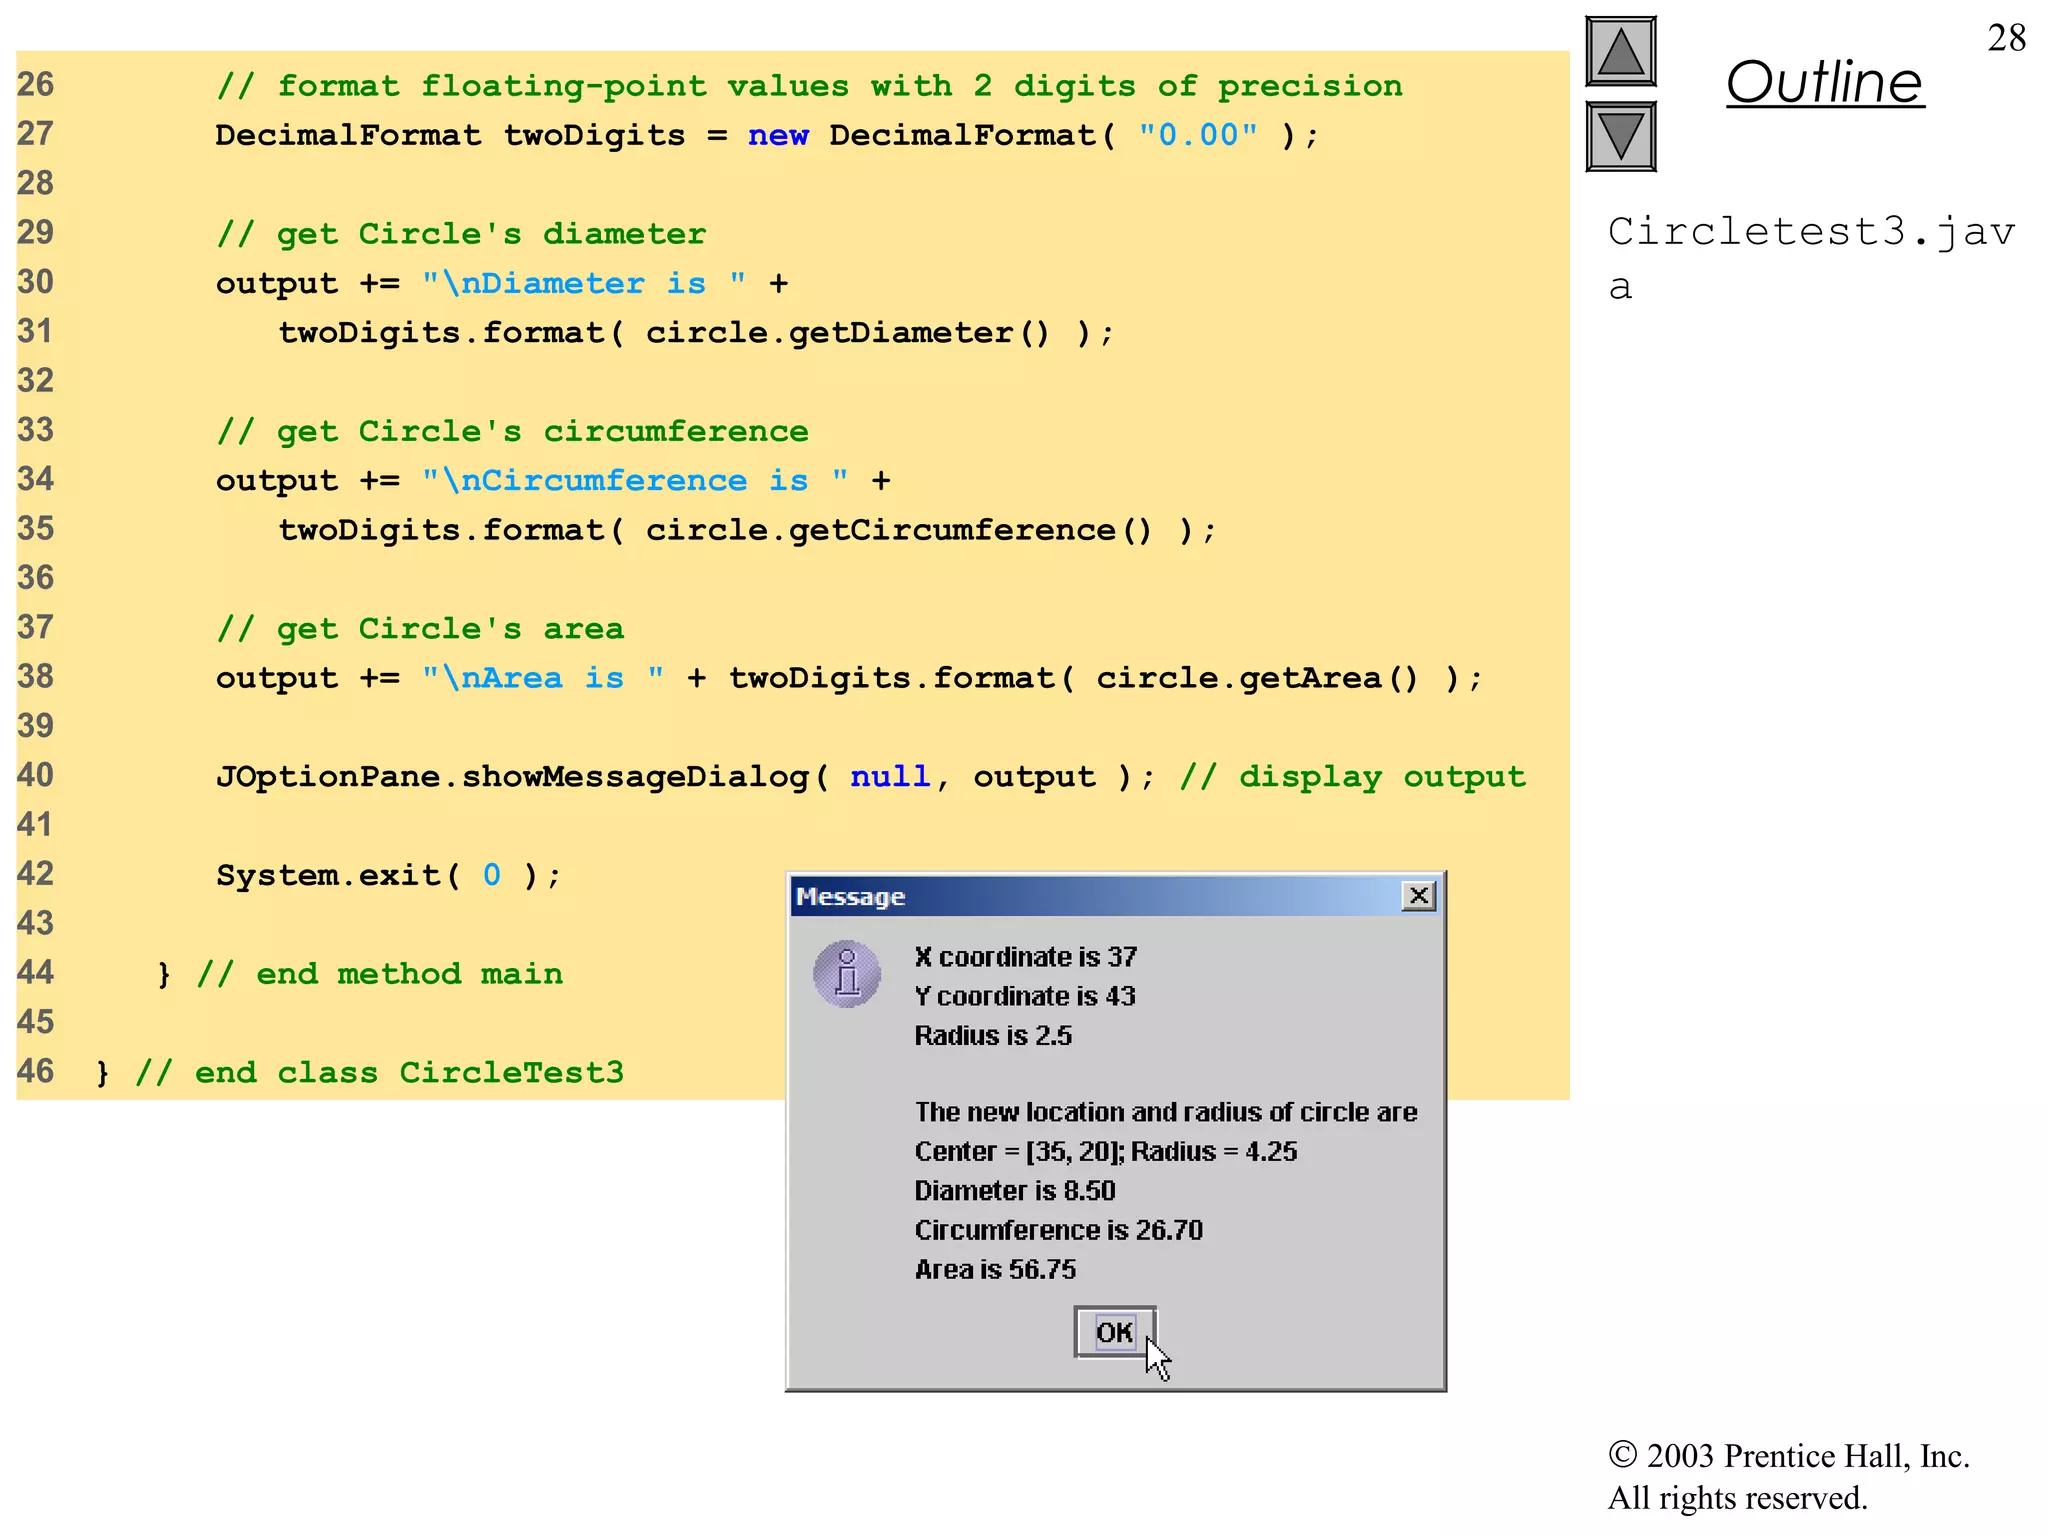This screenshot has width=2048, height=1536.
Task: Click the "Circumference is 26.70" output line
Action: click(1058, 1230)
